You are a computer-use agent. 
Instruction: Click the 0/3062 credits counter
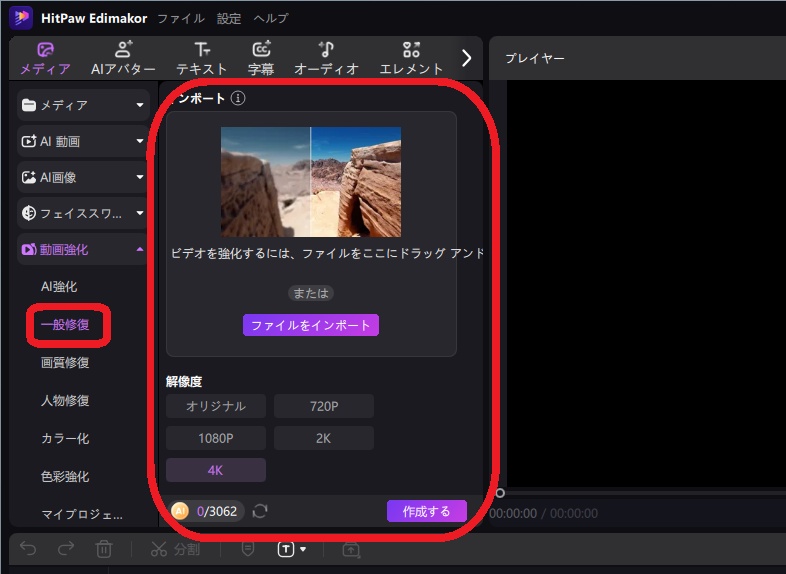(x=217, y=511)
